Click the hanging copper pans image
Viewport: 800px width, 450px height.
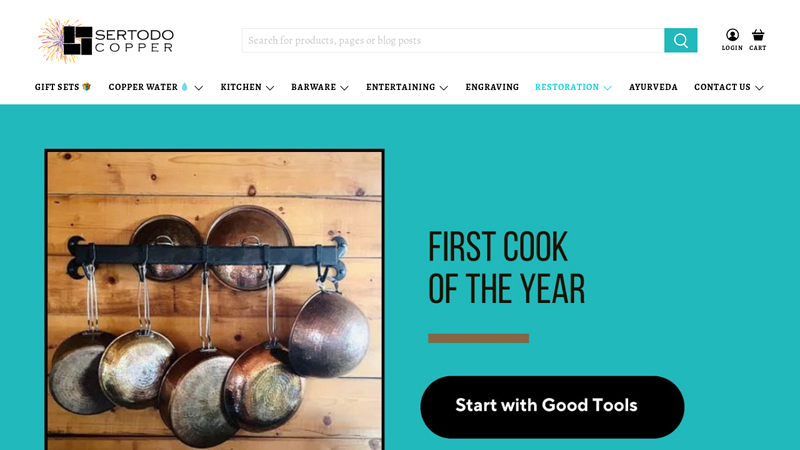click(214, 299)
